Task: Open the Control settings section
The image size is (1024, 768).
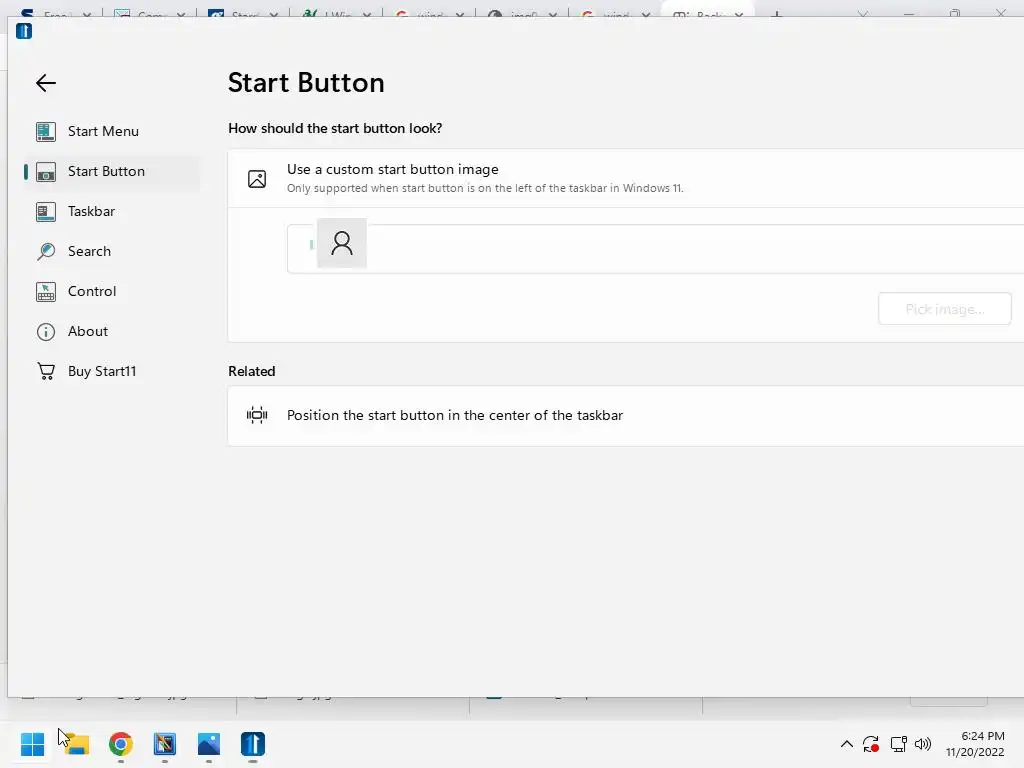Action: pyautogui.click(x=112, y=291)
